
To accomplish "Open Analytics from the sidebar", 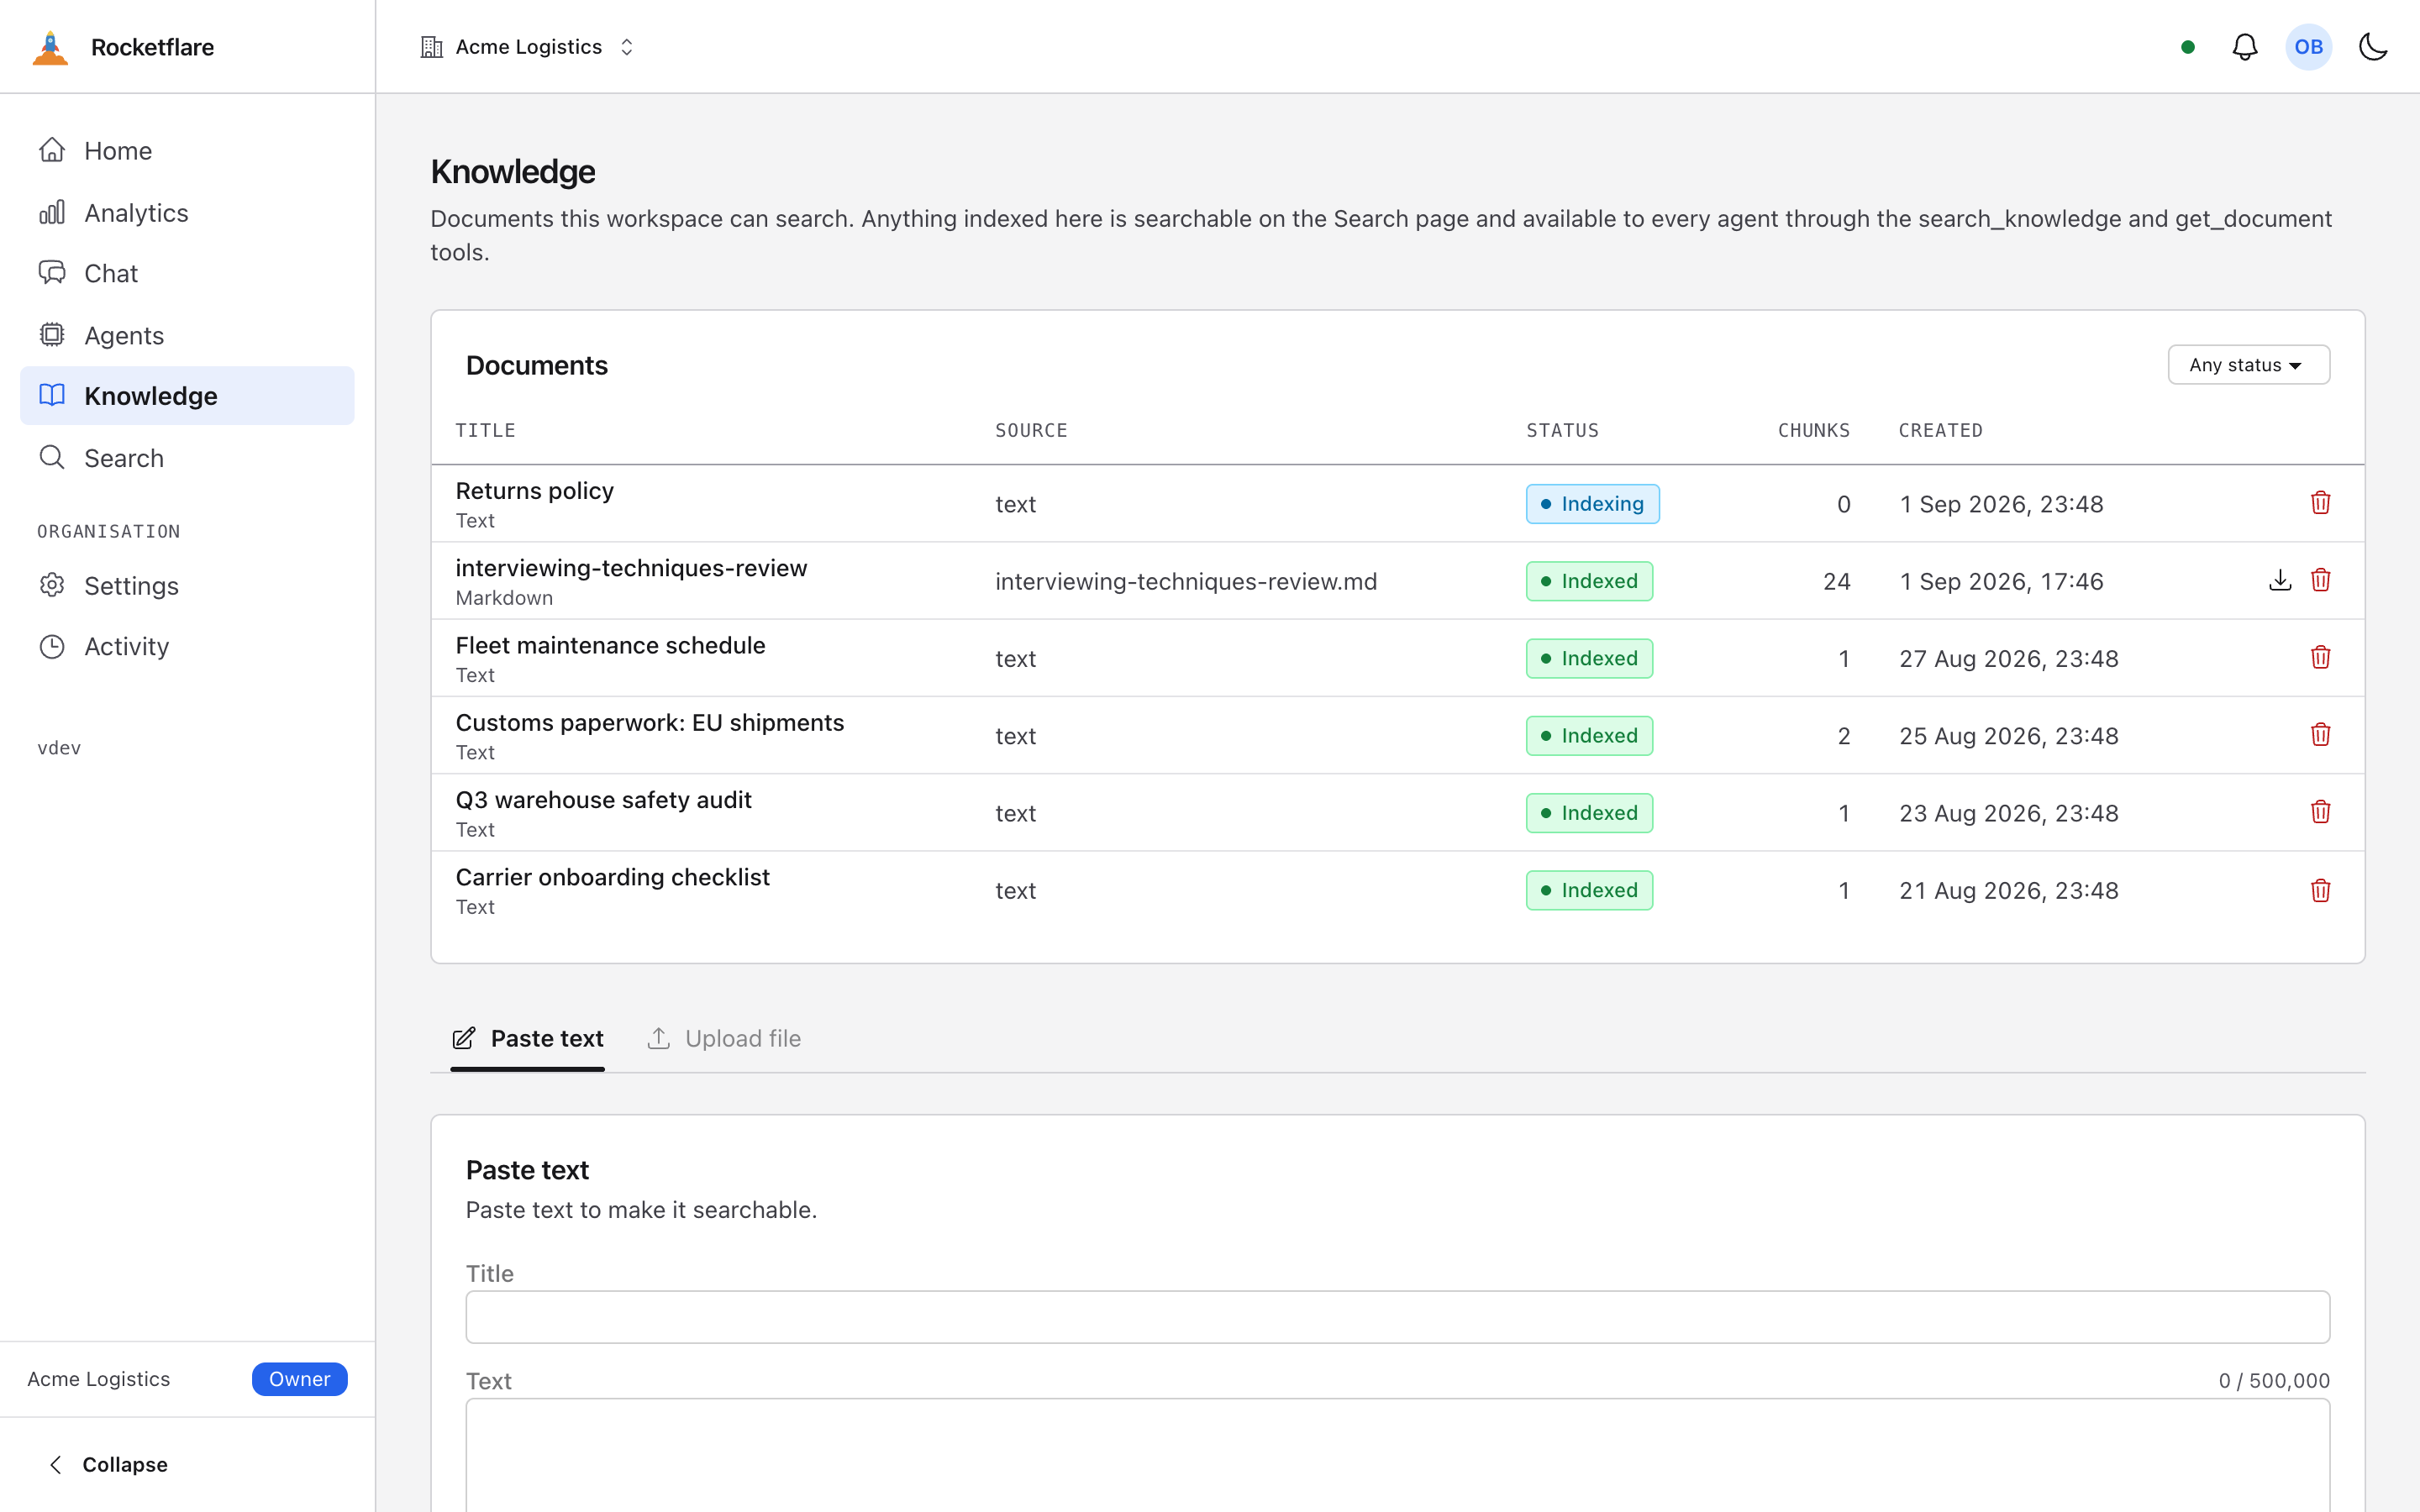I will tap(187, 213).
